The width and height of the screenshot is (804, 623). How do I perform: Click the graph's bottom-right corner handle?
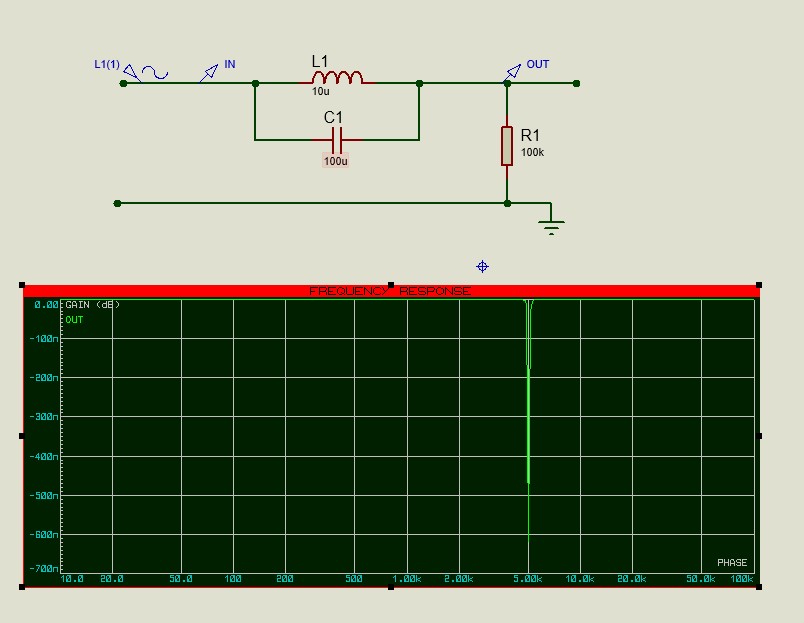tap(759, 587)
